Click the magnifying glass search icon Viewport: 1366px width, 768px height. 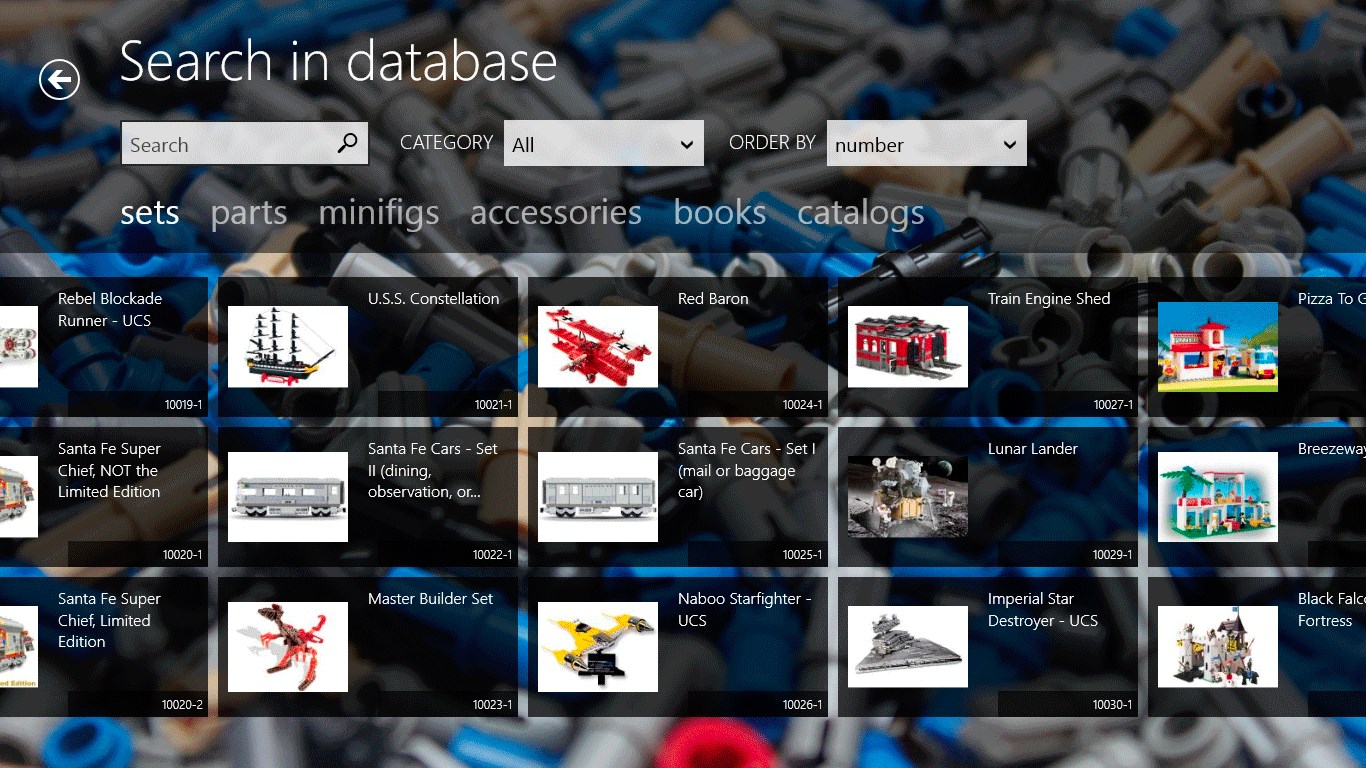point(347,143)
